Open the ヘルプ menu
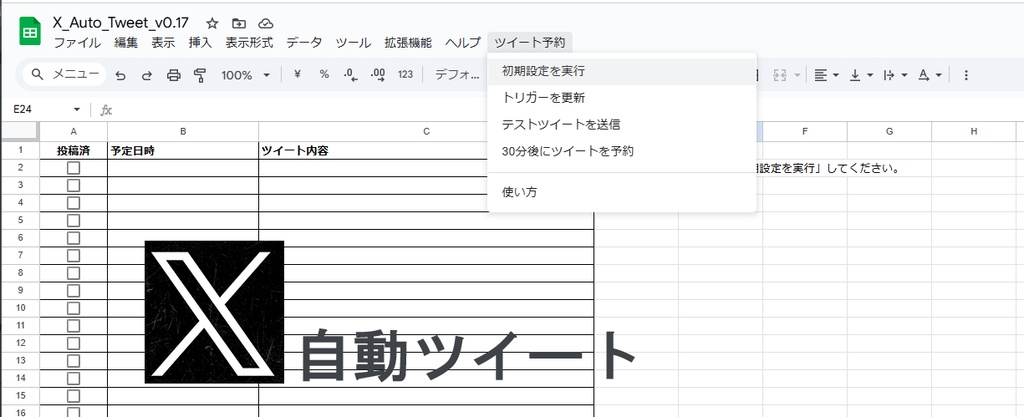1024x417 pixels. tap(463, 43)
